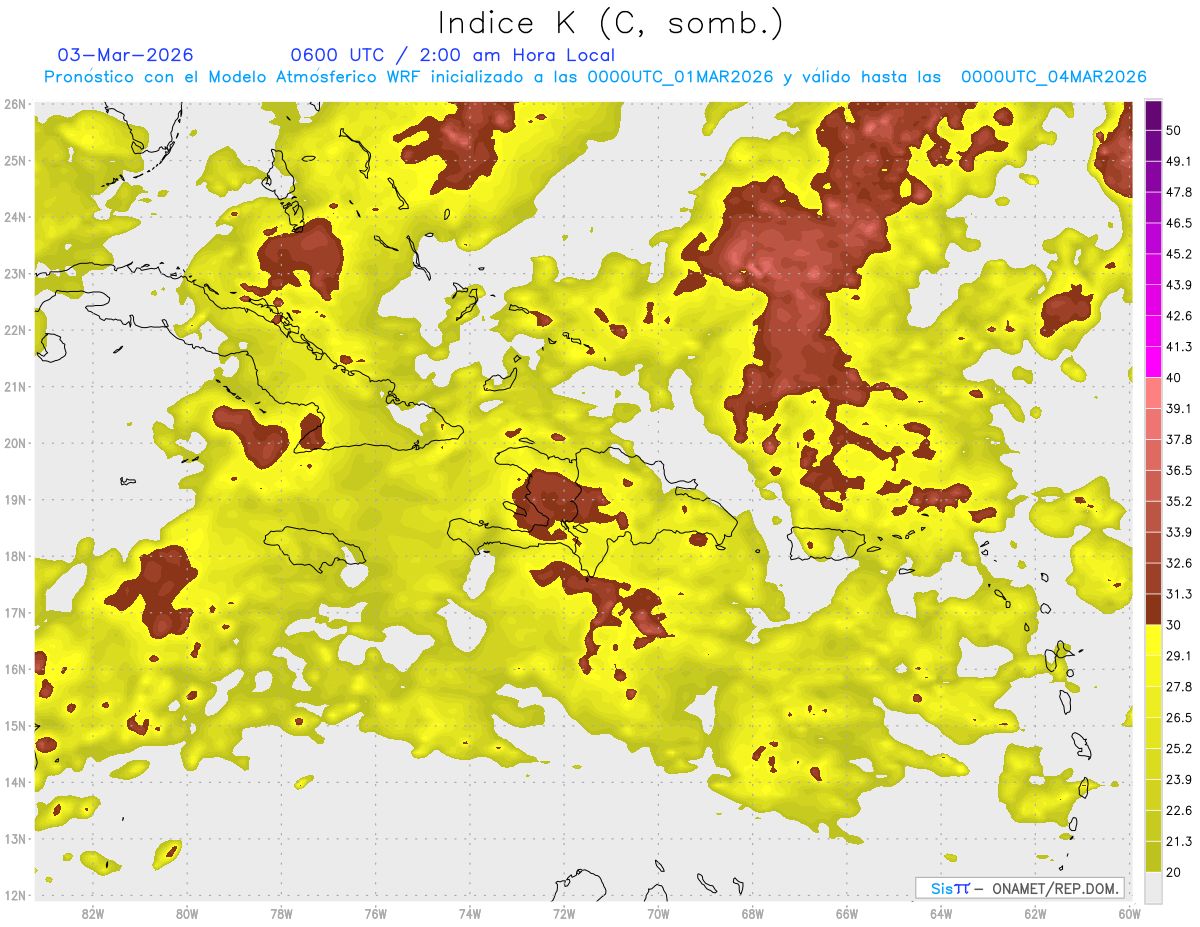Click the colorbar value "43.9"

(1178, 284)
